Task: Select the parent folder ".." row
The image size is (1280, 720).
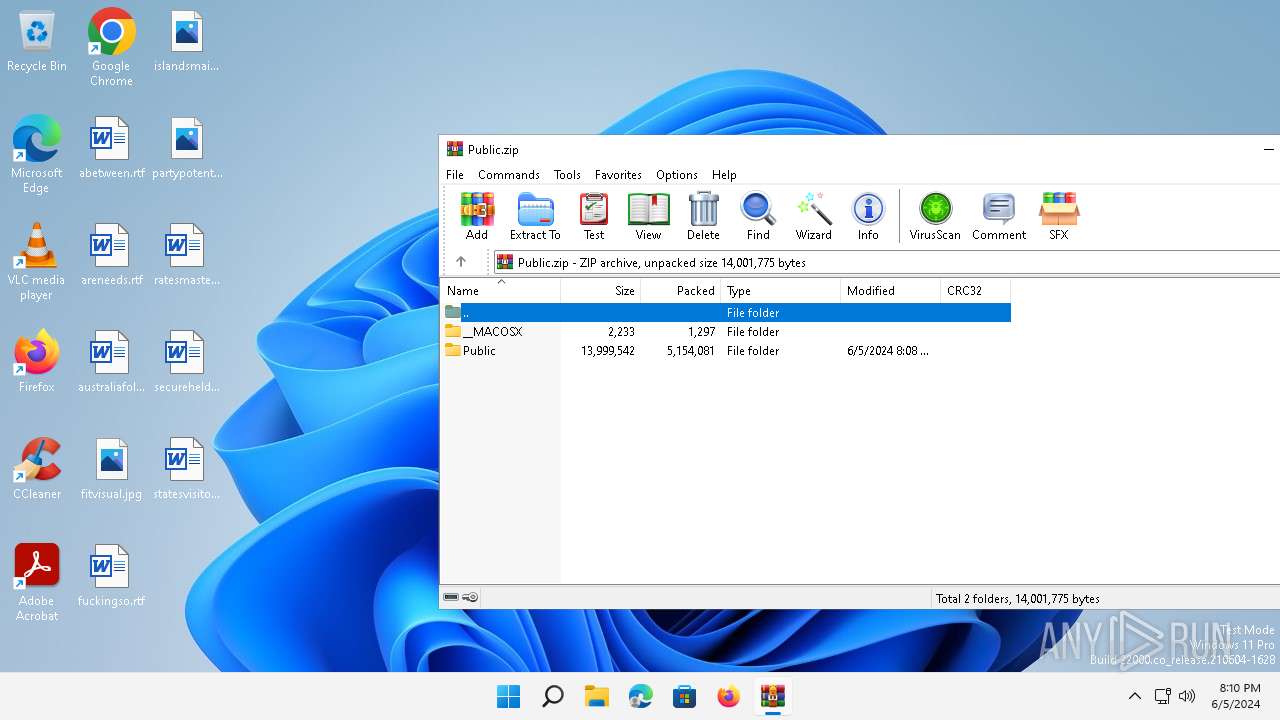Action: (x=726, y=312)
